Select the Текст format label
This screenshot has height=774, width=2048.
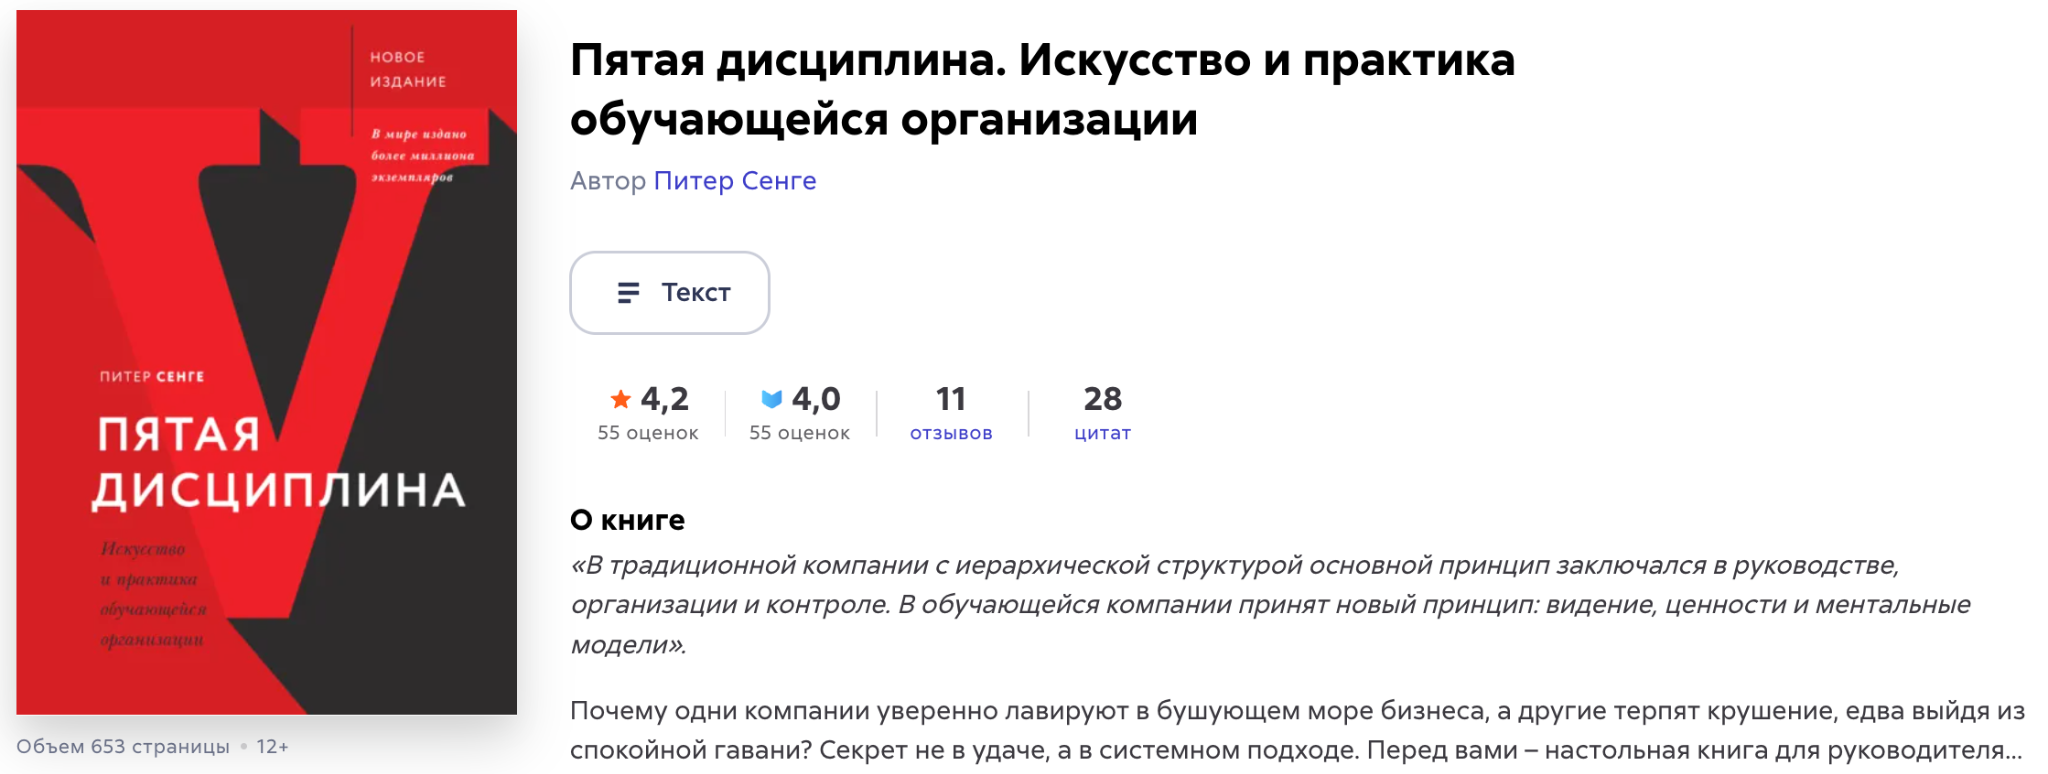[696, 292]
